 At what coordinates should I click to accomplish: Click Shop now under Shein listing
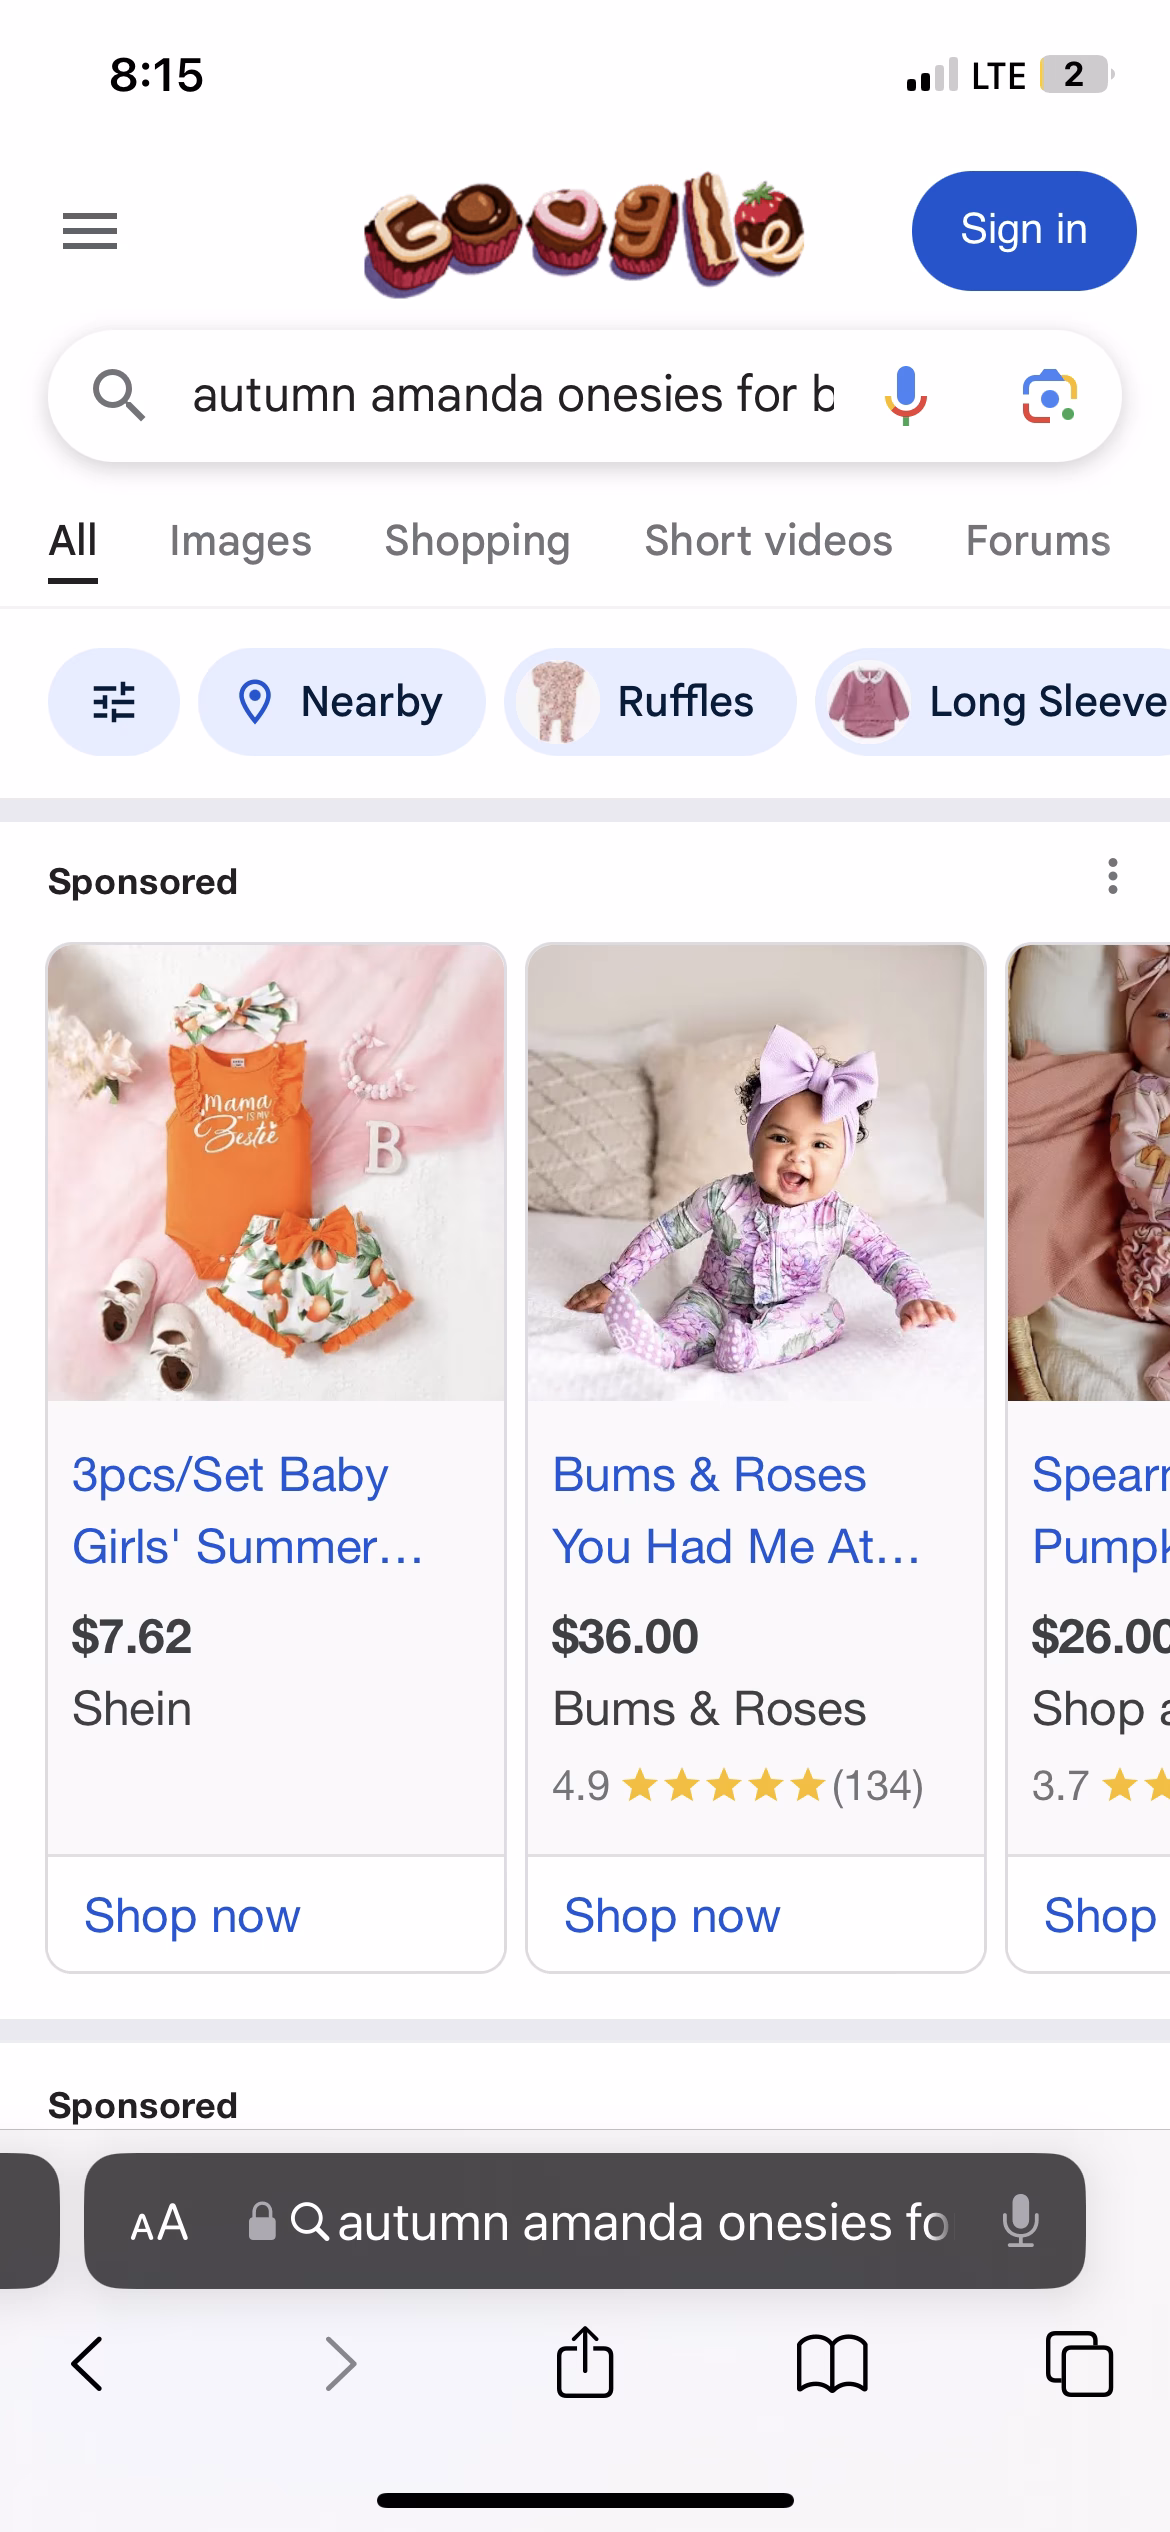point(192,1916)
